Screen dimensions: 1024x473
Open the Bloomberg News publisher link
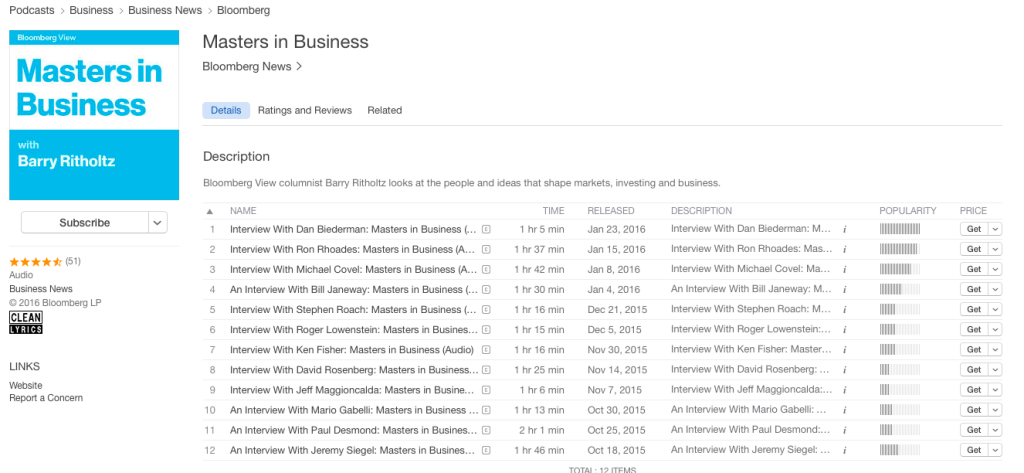click(252, 66)
